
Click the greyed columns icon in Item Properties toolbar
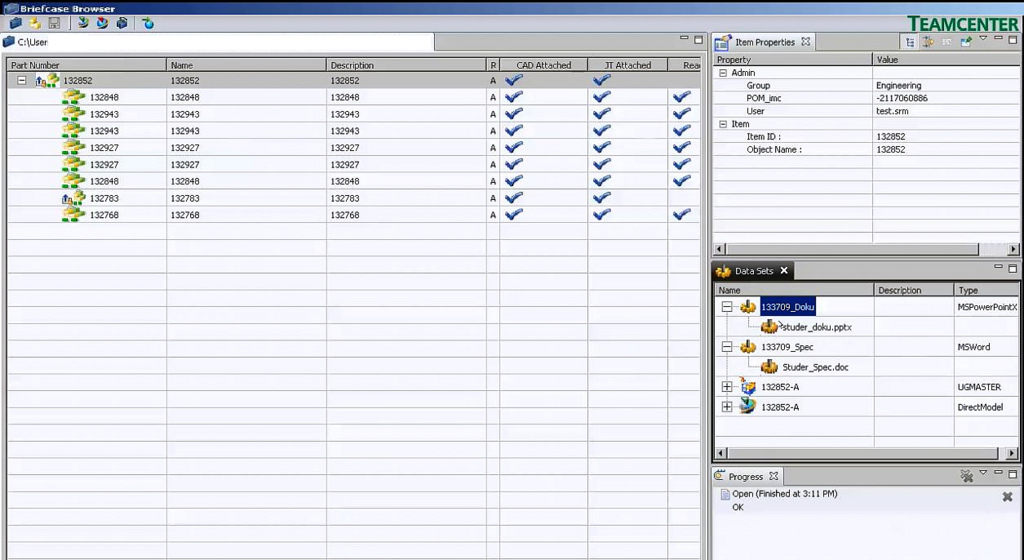click(x=946, y=42)
